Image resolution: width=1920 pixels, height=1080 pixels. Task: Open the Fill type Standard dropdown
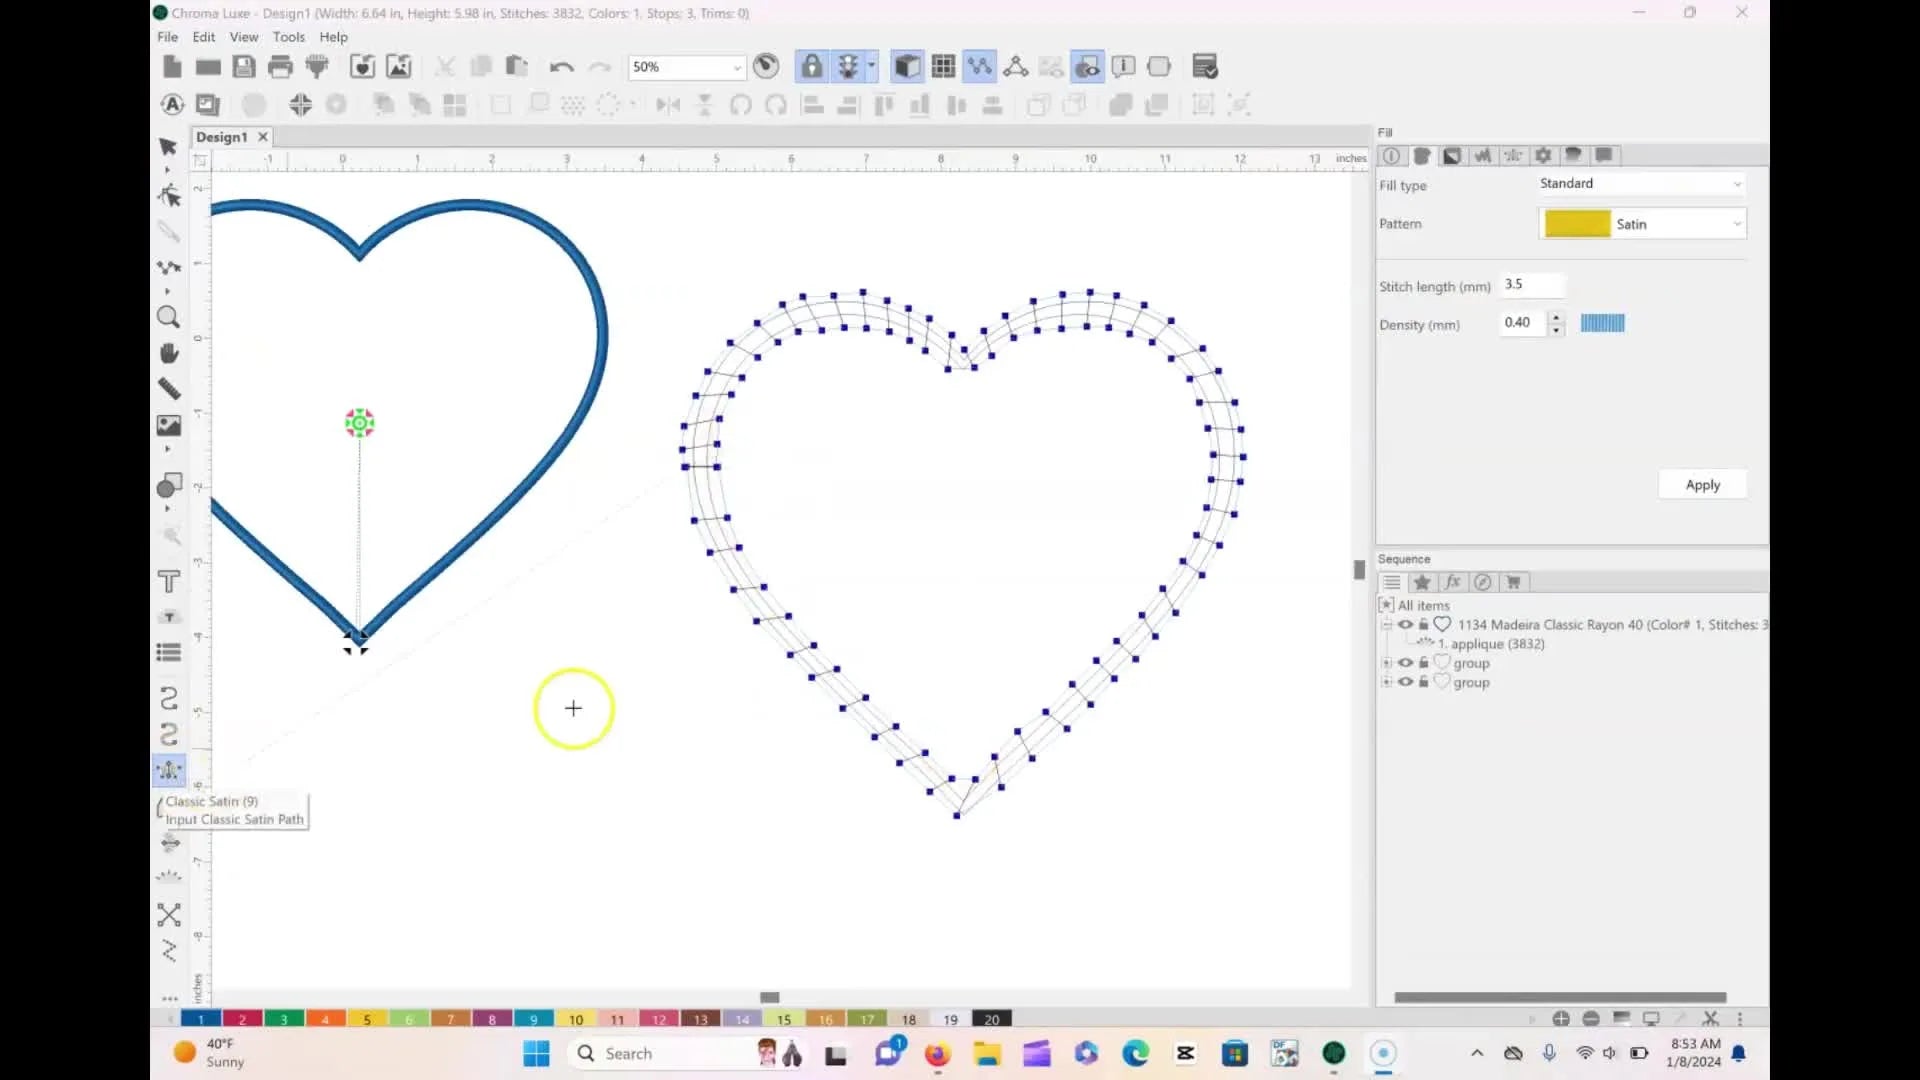click(1641, 184)
